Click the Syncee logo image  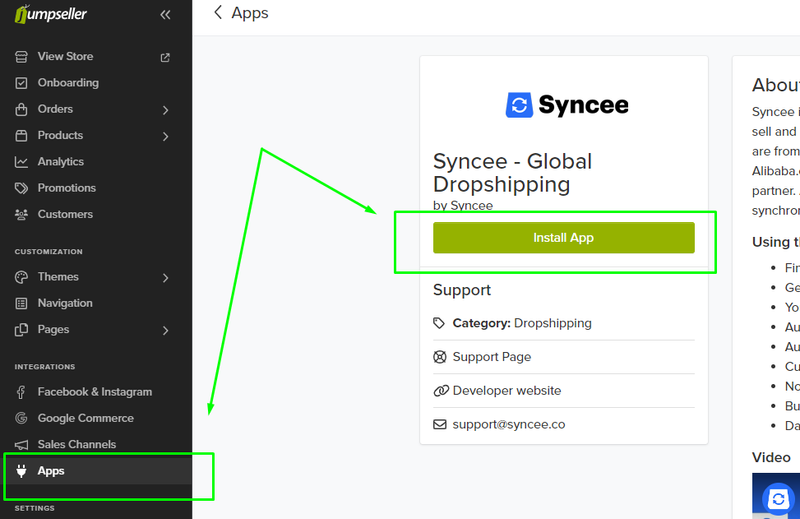click(x=567, y=105)
